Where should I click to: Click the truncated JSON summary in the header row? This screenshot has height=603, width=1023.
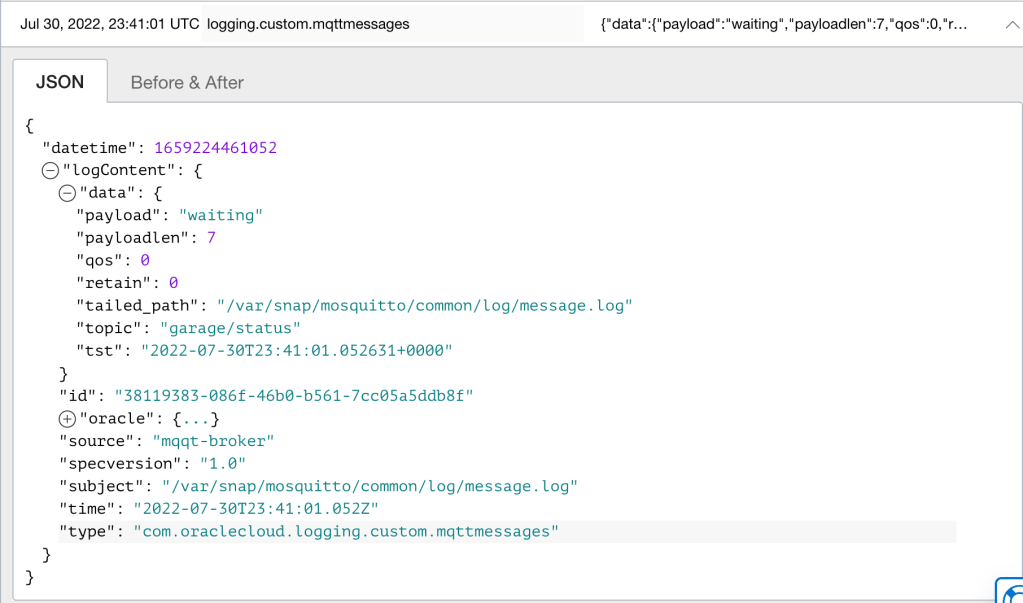(783, 23)
